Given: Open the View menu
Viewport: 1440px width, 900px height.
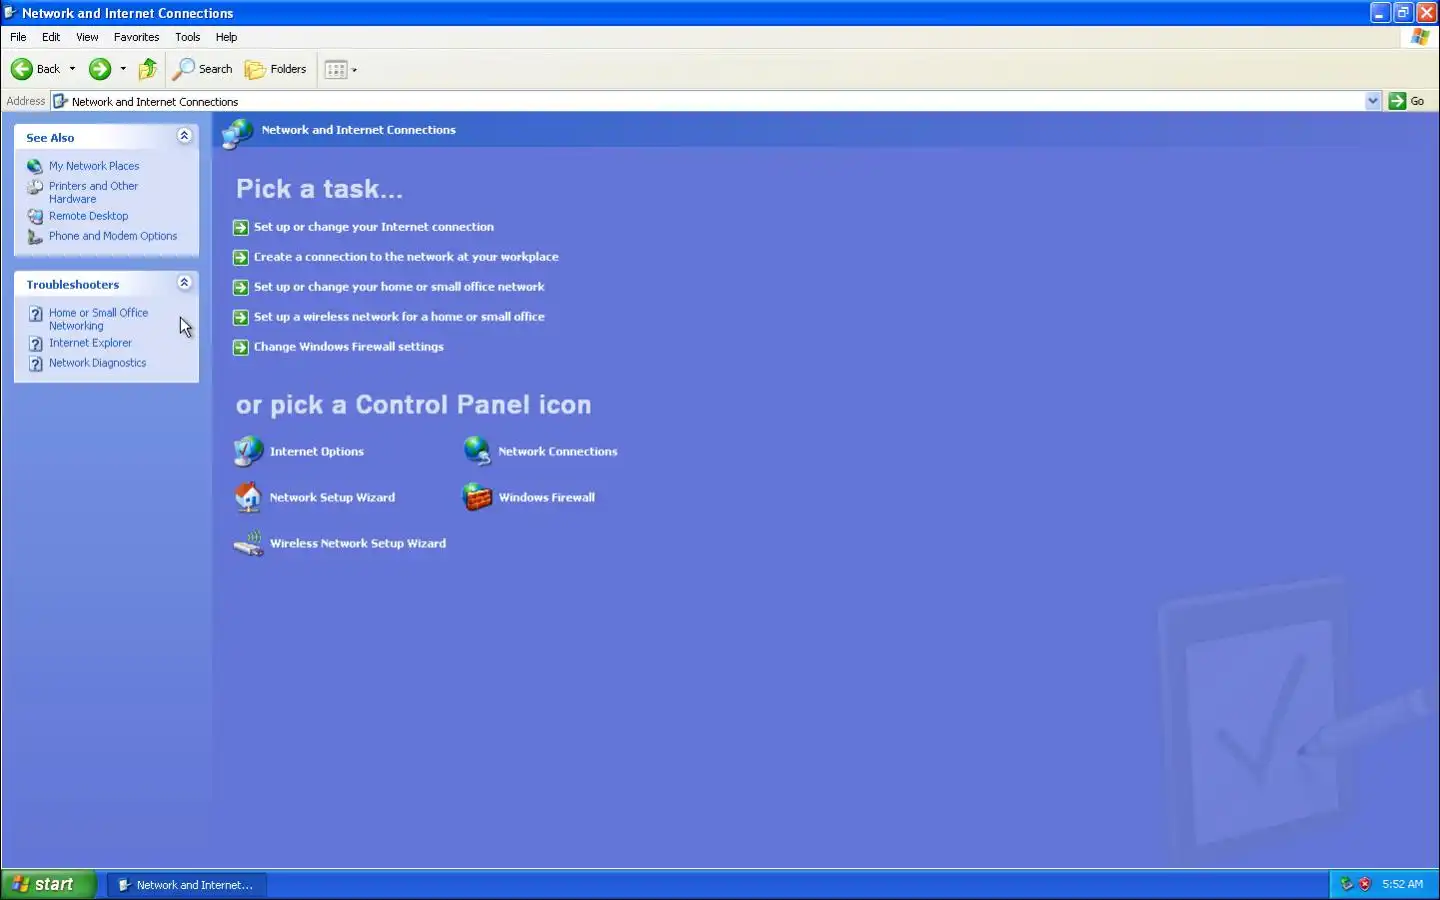Looking at the screenshot, I should pyautogui.click(x=87, y=37).
